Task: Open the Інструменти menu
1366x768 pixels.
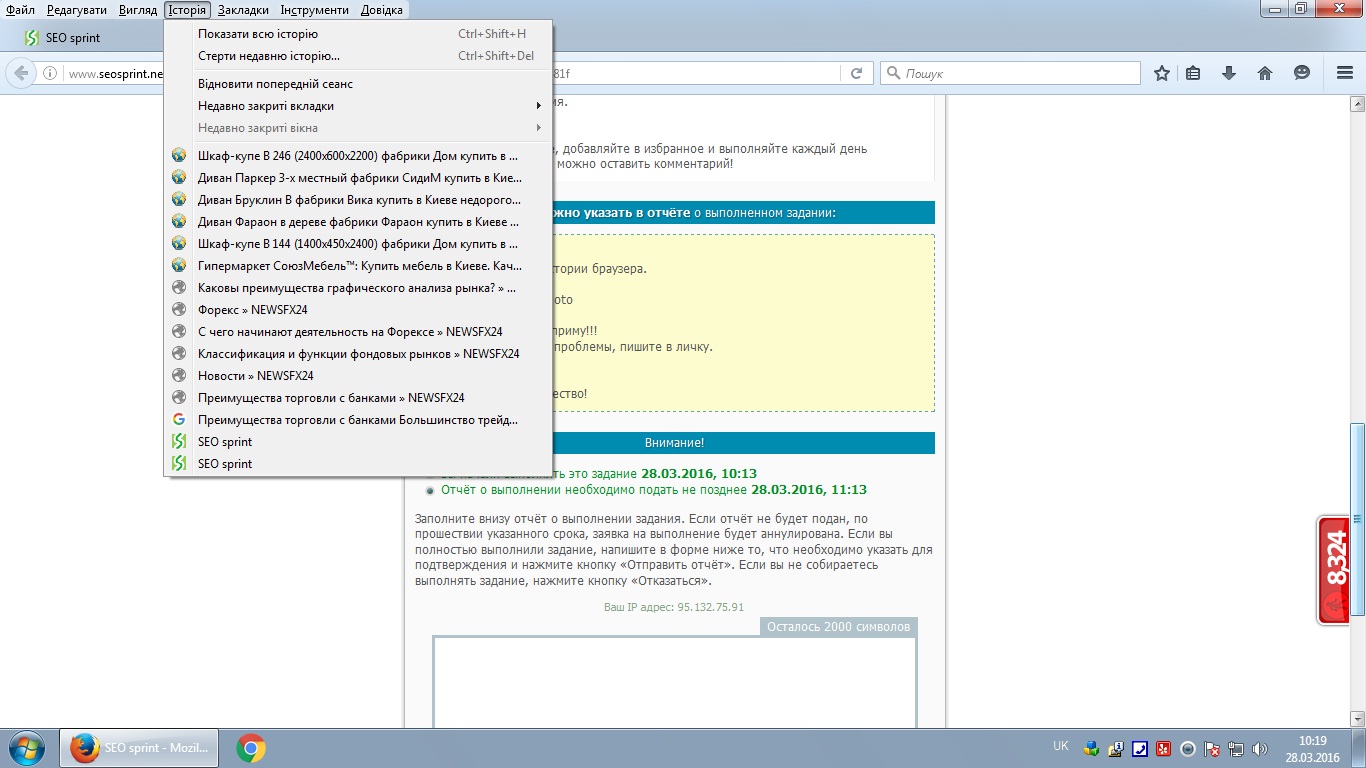Action: (x=315, y=10)
